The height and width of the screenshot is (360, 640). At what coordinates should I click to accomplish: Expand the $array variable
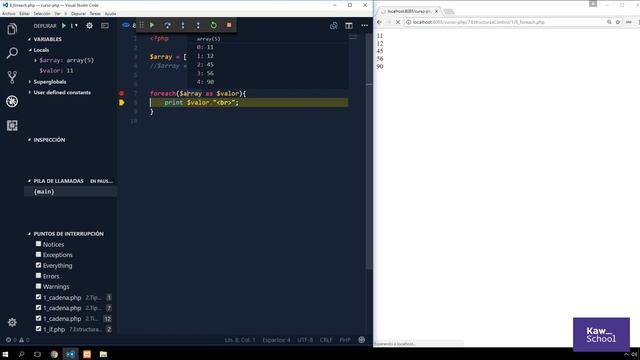[x=36, y=60]
